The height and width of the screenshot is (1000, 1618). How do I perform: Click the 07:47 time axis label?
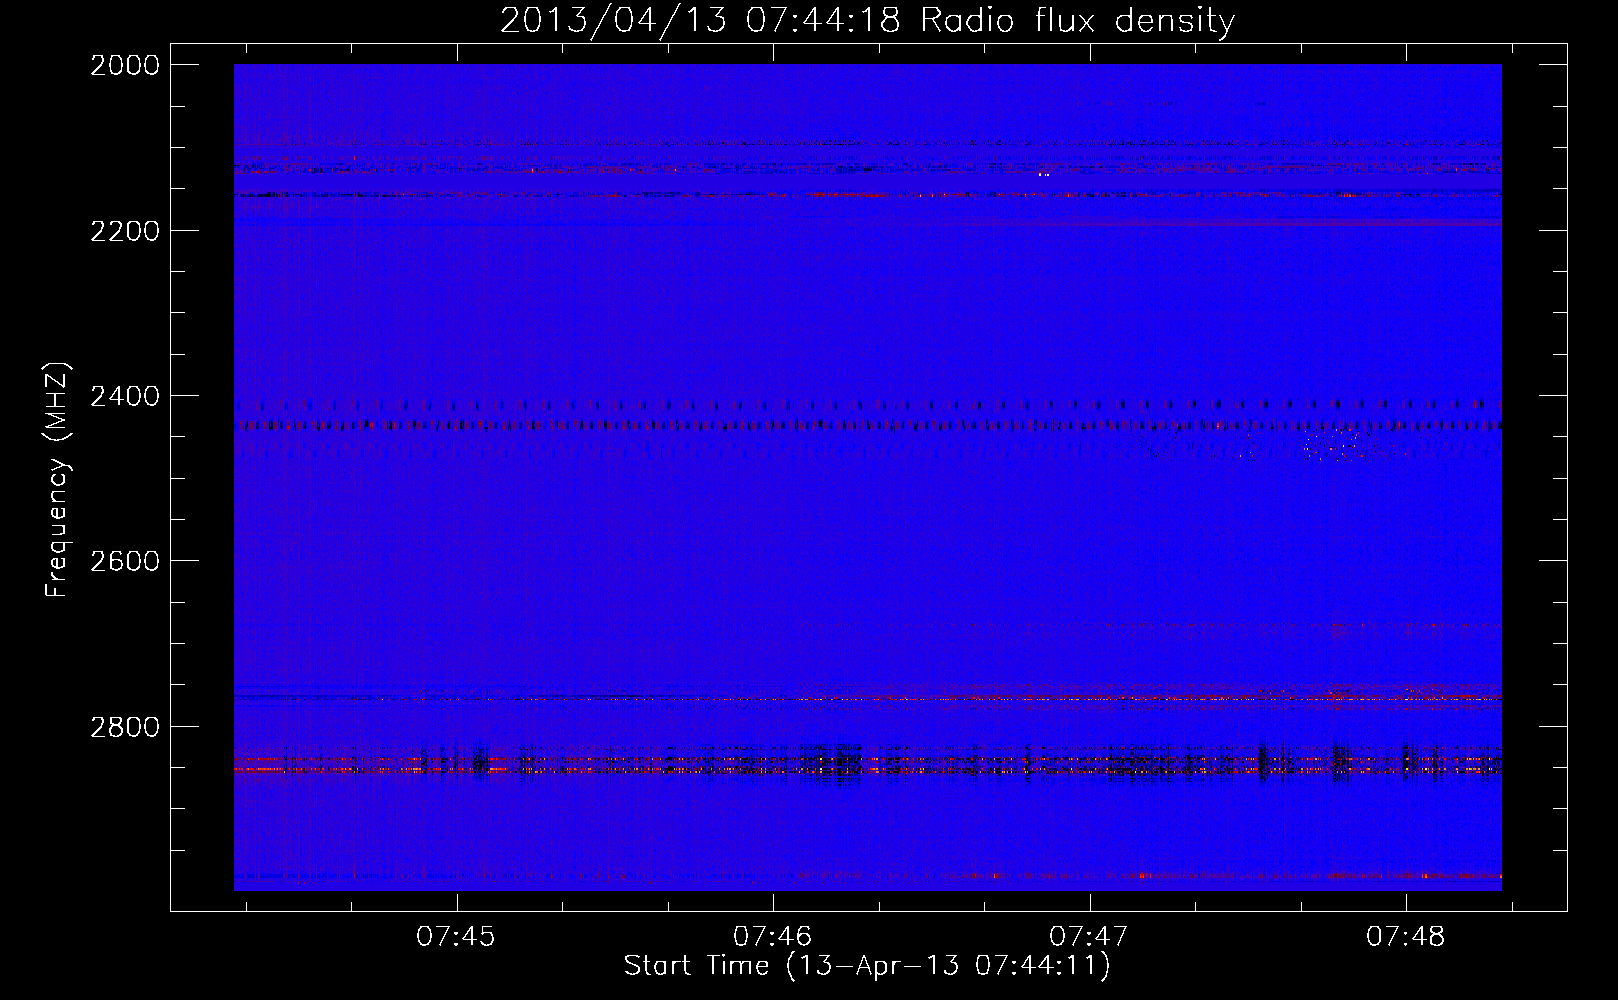click(1089, 936)
